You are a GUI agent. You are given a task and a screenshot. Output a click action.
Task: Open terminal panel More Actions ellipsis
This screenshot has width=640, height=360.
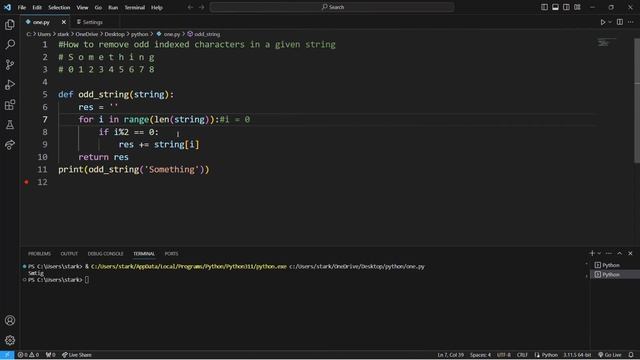(609, 253)
